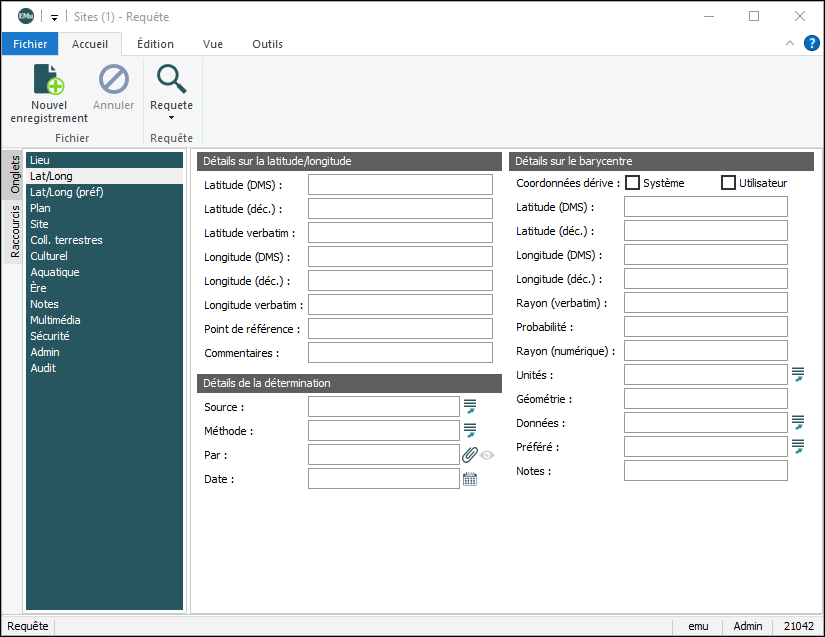This screenshot has height=637, width=825.
Task: Collapse the ribbon with the chevron arrow
Action: coord(790,43)
